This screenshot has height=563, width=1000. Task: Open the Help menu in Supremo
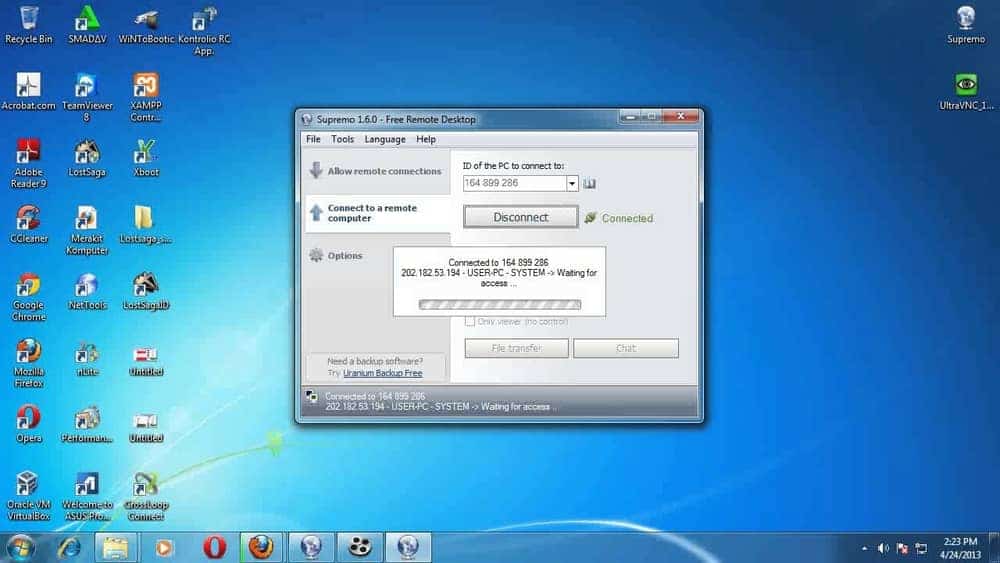tap(426, 139)
